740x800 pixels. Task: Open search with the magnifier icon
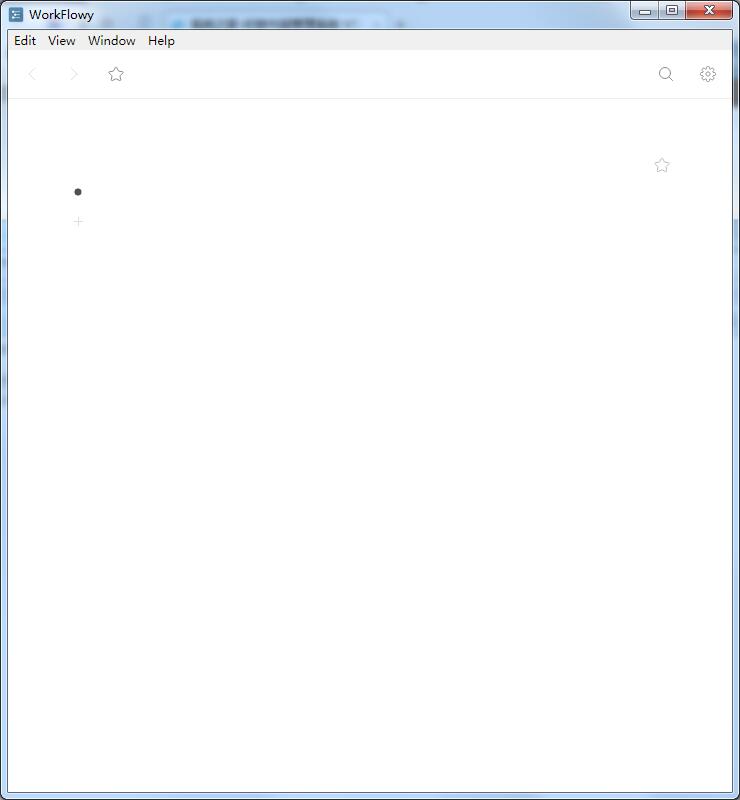pyautogui.click(x=666, y=74)
